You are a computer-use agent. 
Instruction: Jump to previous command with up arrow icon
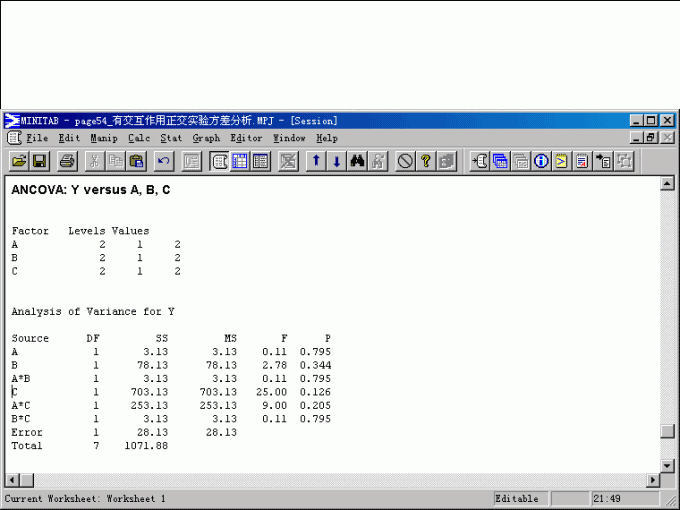pyautogui.click(x=316, y=161)
